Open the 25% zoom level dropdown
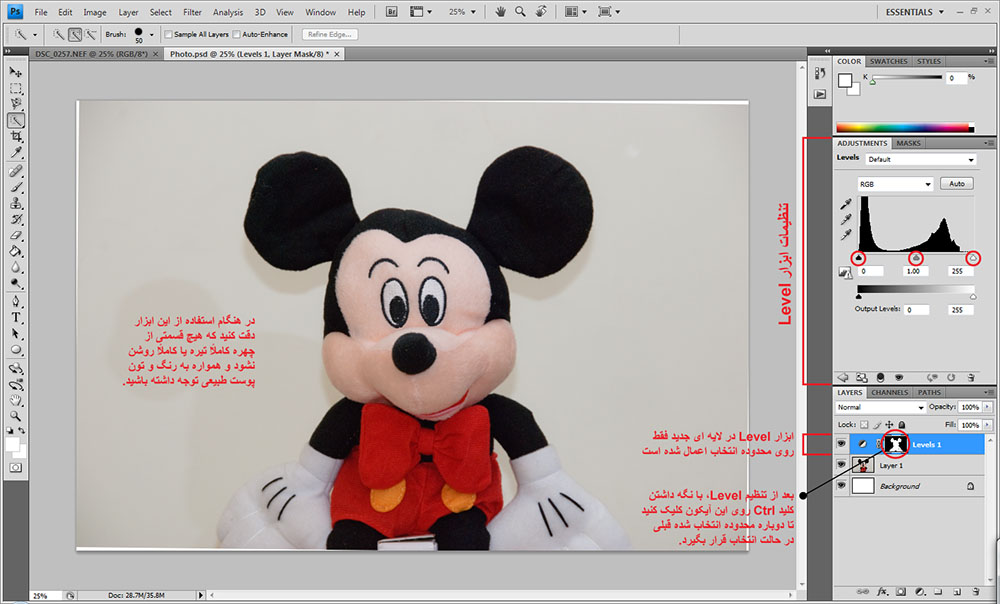The image size is (1000, 604). point(473,11)
